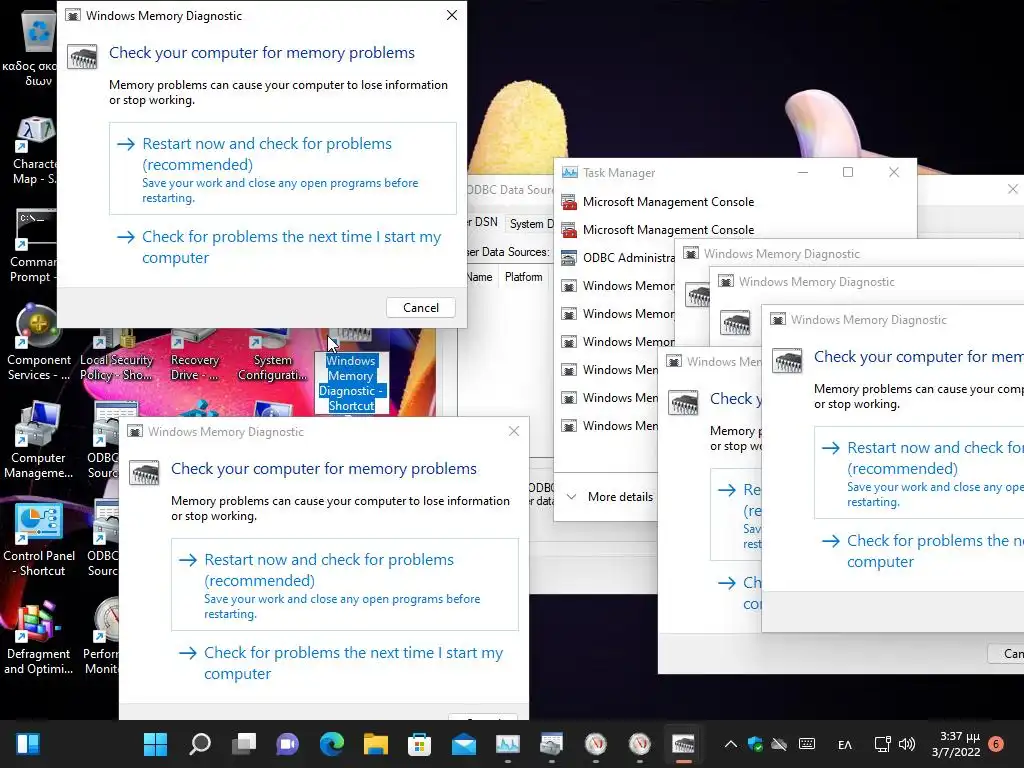
Task: Select the Computer Management desktop icon
Action: tap(38, 441)
